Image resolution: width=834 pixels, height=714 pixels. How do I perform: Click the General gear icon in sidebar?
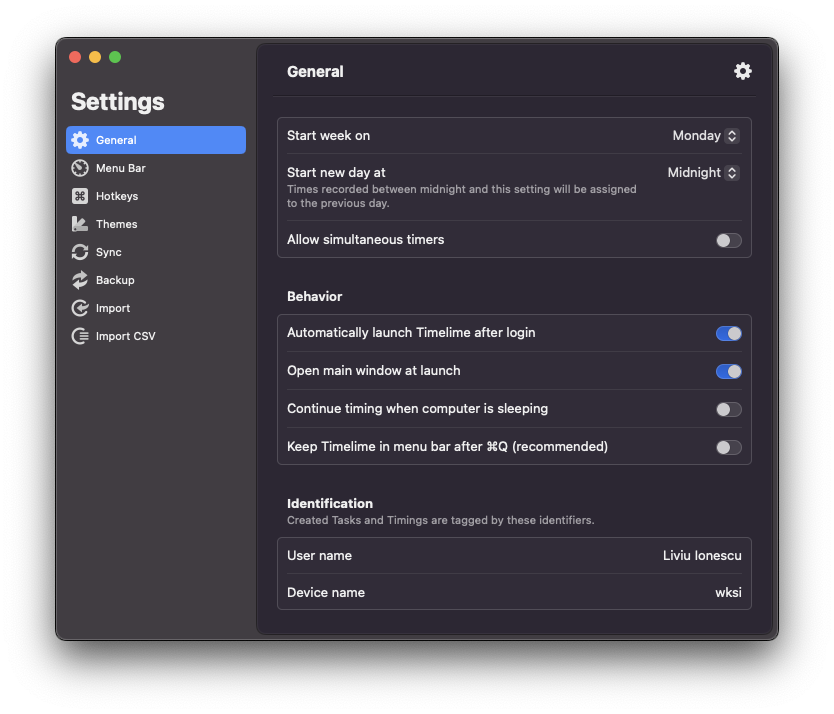point(80,140)
